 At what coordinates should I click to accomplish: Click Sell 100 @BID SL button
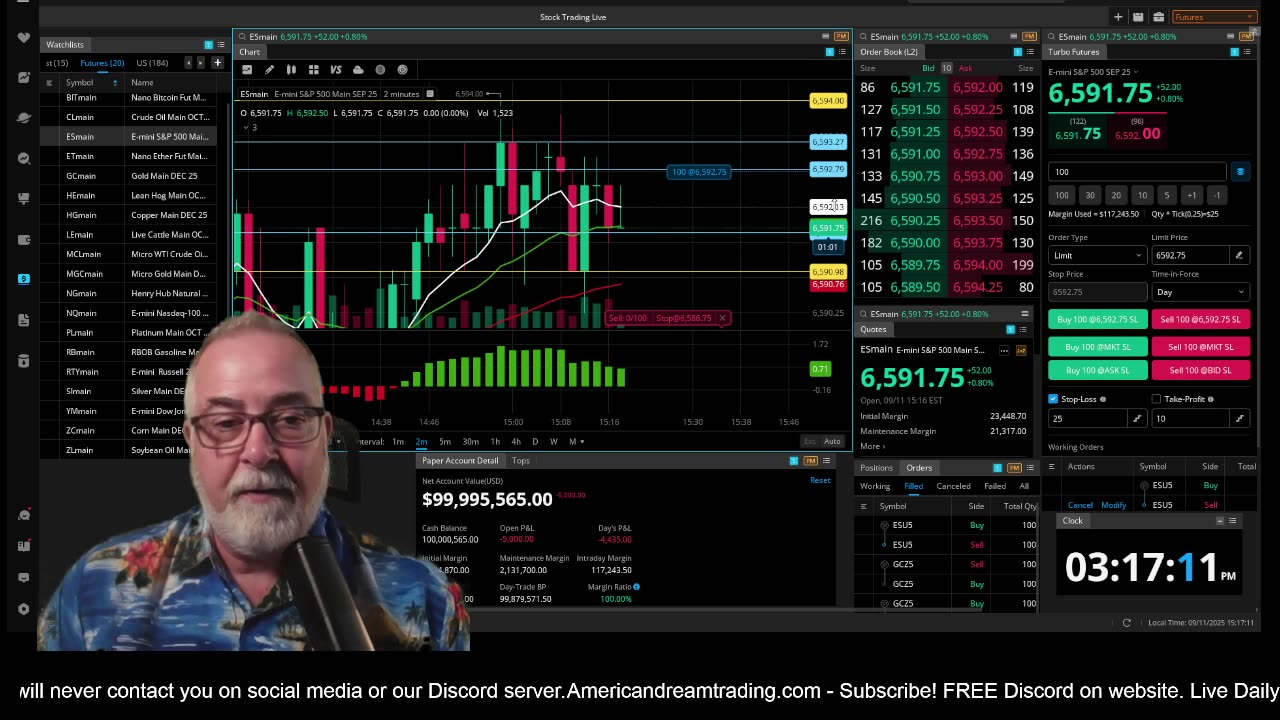(1200, 370)
